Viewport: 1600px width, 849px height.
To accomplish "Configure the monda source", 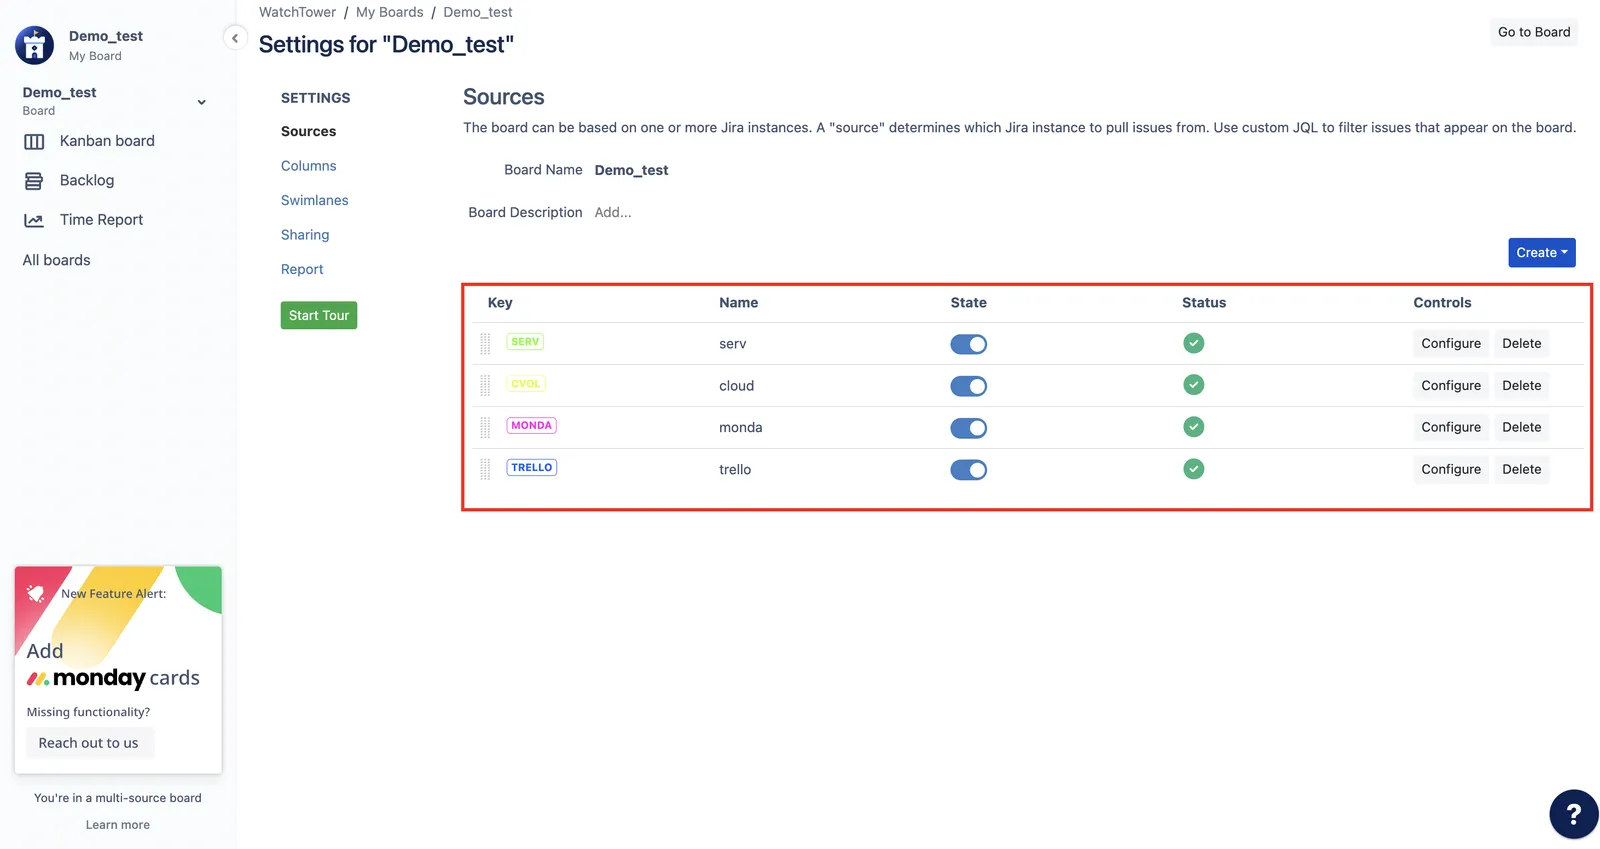I will point(1451,427).
